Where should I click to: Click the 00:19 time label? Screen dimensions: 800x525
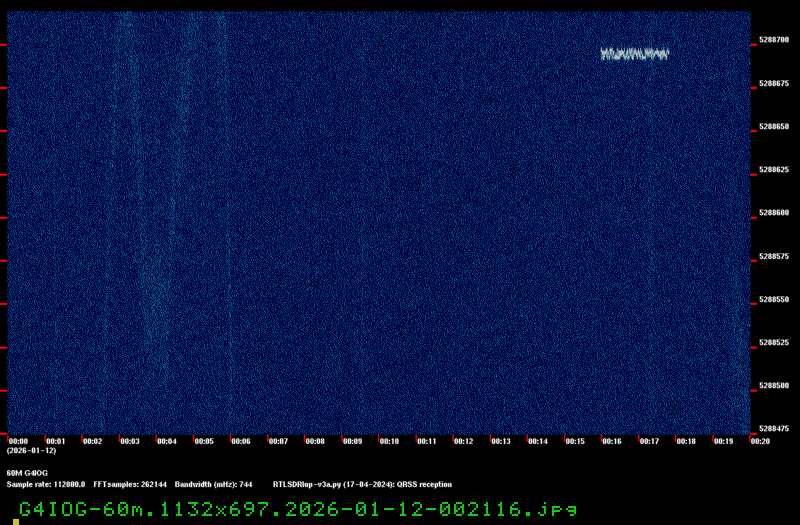point(723,441)
